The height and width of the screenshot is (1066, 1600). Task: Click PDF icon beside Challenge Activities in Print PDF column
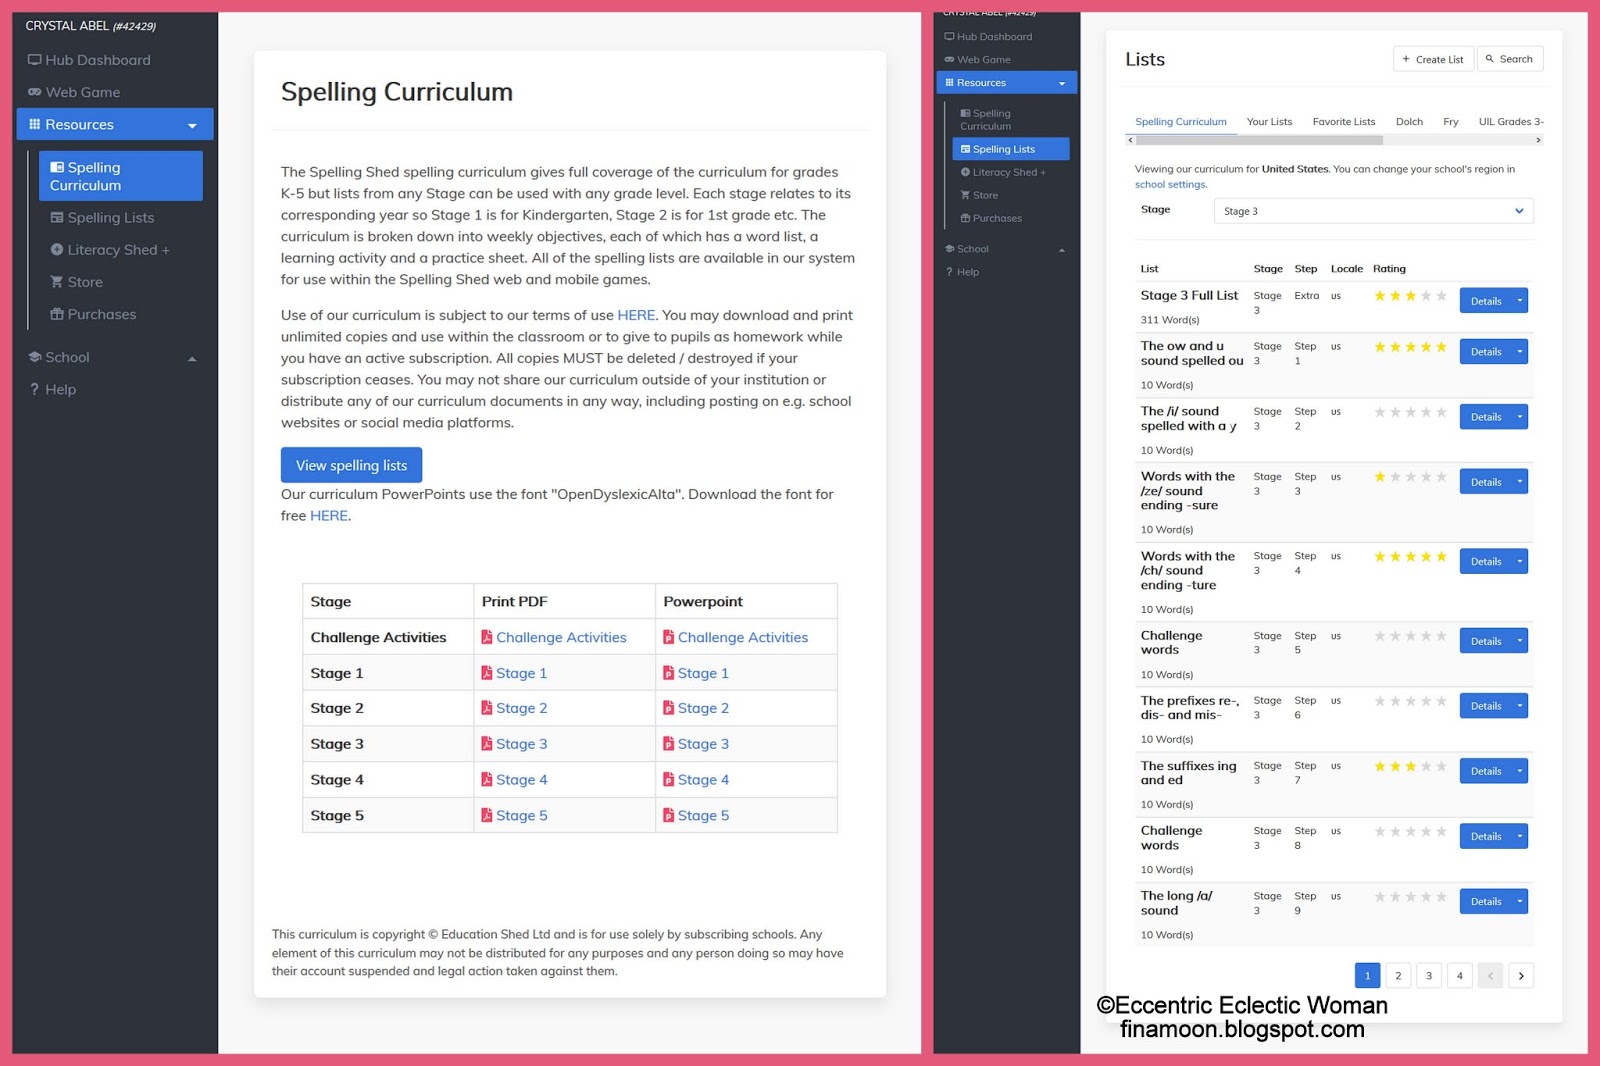point(487,637)
